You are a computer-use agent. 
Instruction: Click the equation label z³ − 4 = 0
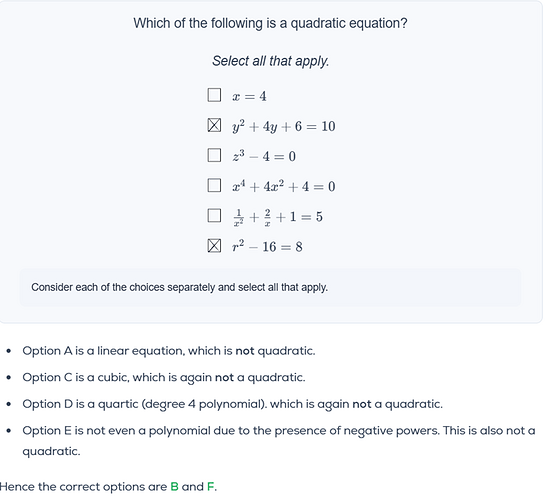click(x=264, y=156)
